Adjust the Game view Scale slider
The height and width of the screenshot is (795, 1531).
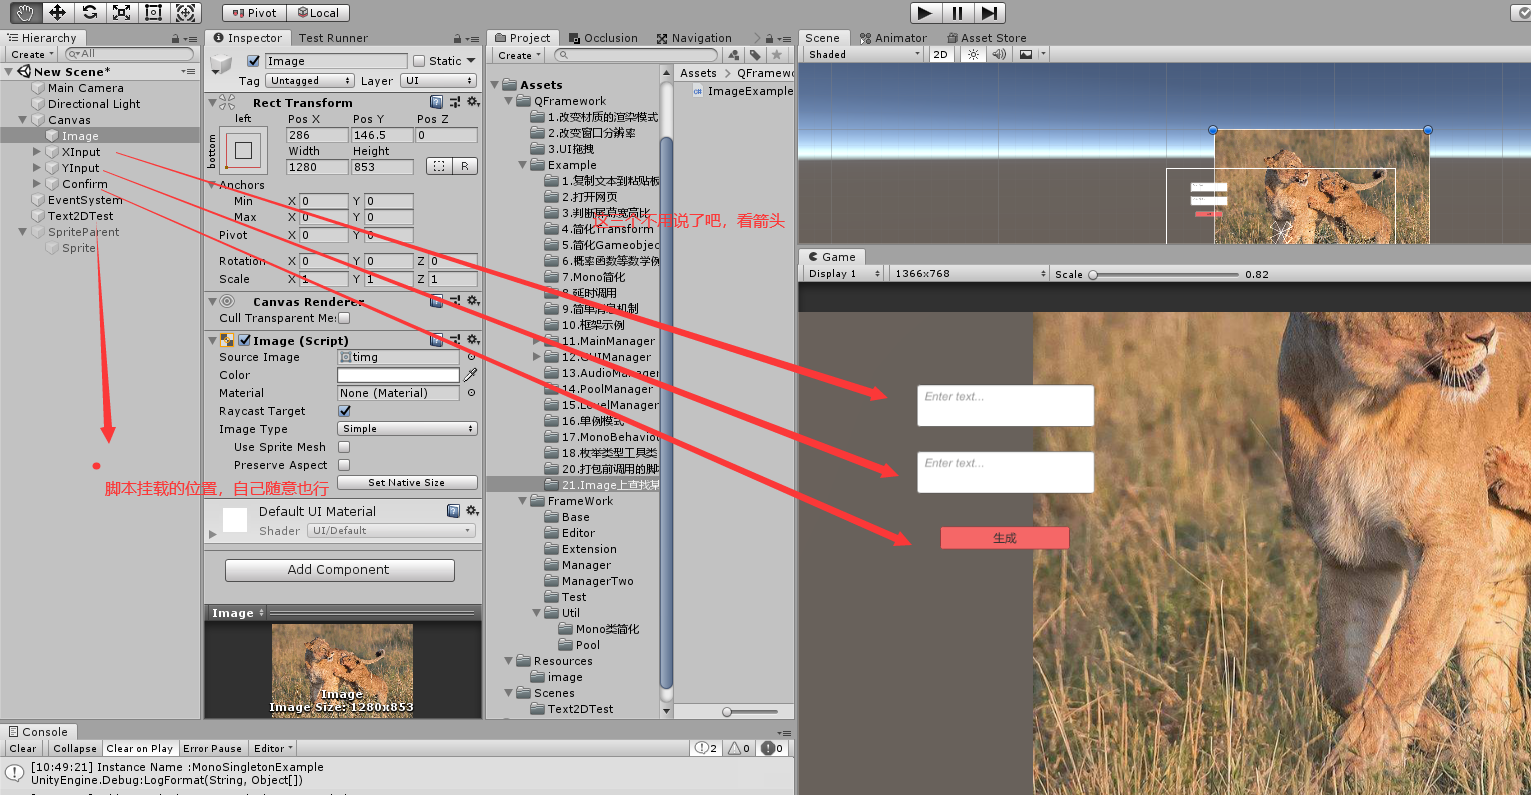(x=1164, y=274)
